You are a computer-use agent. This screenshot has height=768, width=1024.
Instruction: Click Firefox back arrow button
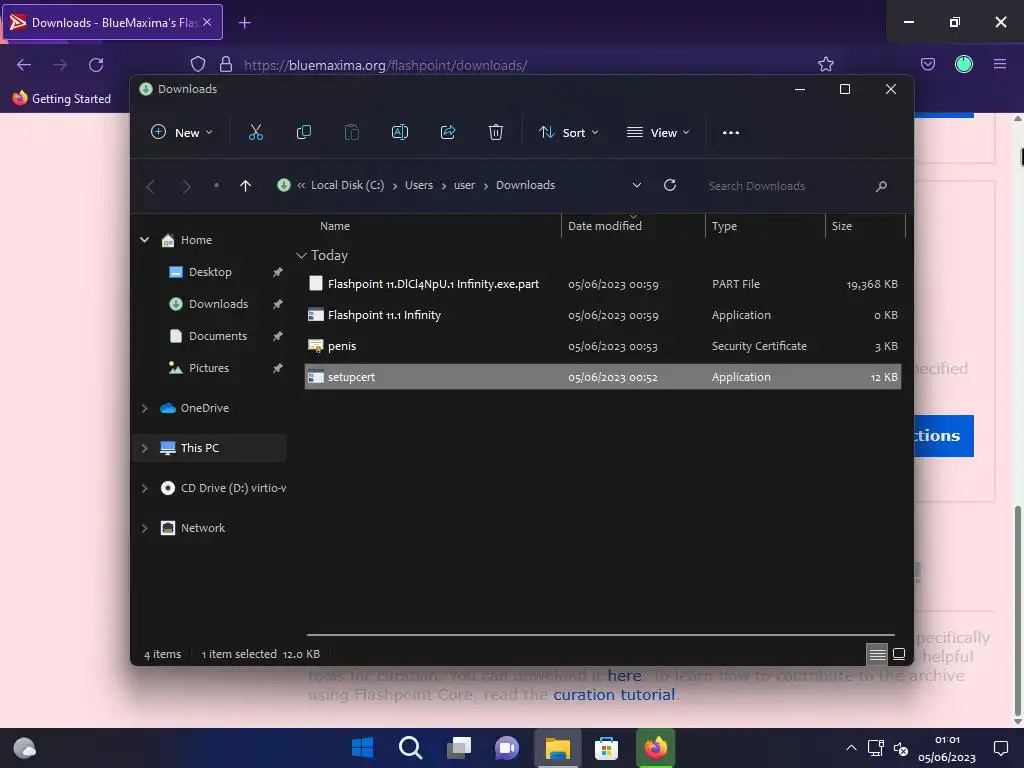pyautogui.click(x=24, y=65)
